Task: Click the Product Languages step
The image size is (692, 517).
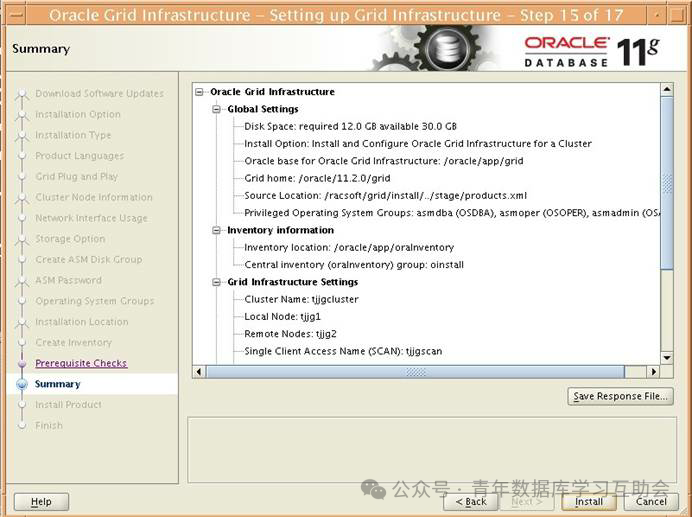Action: 79,155
